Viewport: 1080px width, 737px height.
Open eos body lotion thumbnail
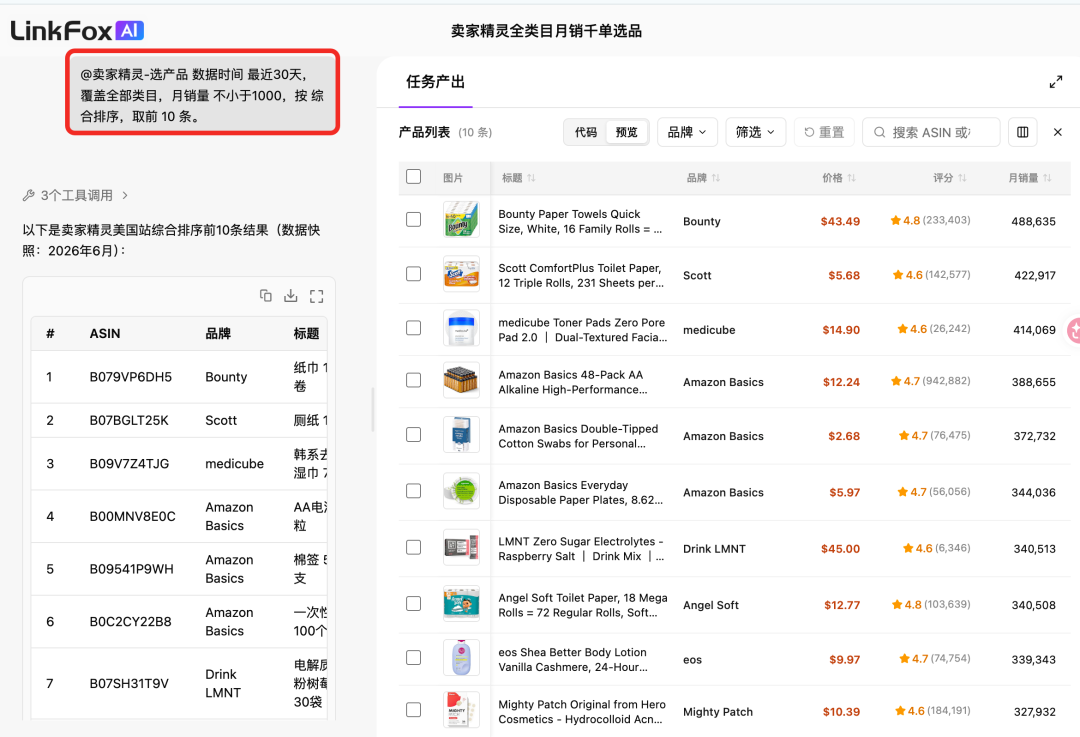click(461, 658)
